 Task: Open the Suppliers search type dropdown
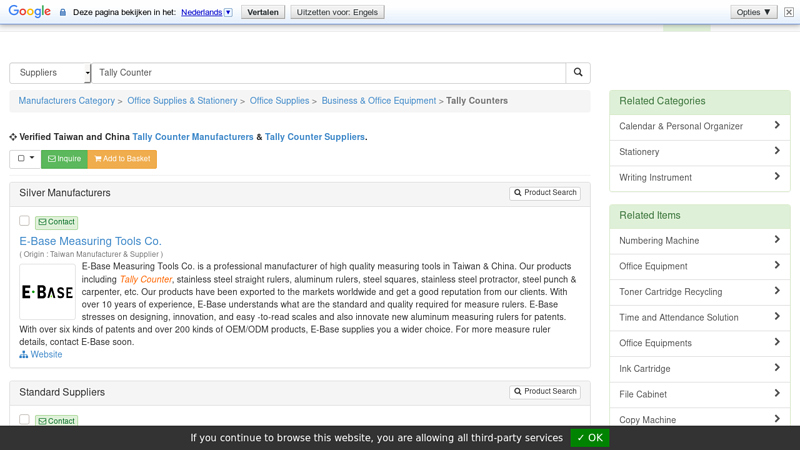click(x=50, y=73)
